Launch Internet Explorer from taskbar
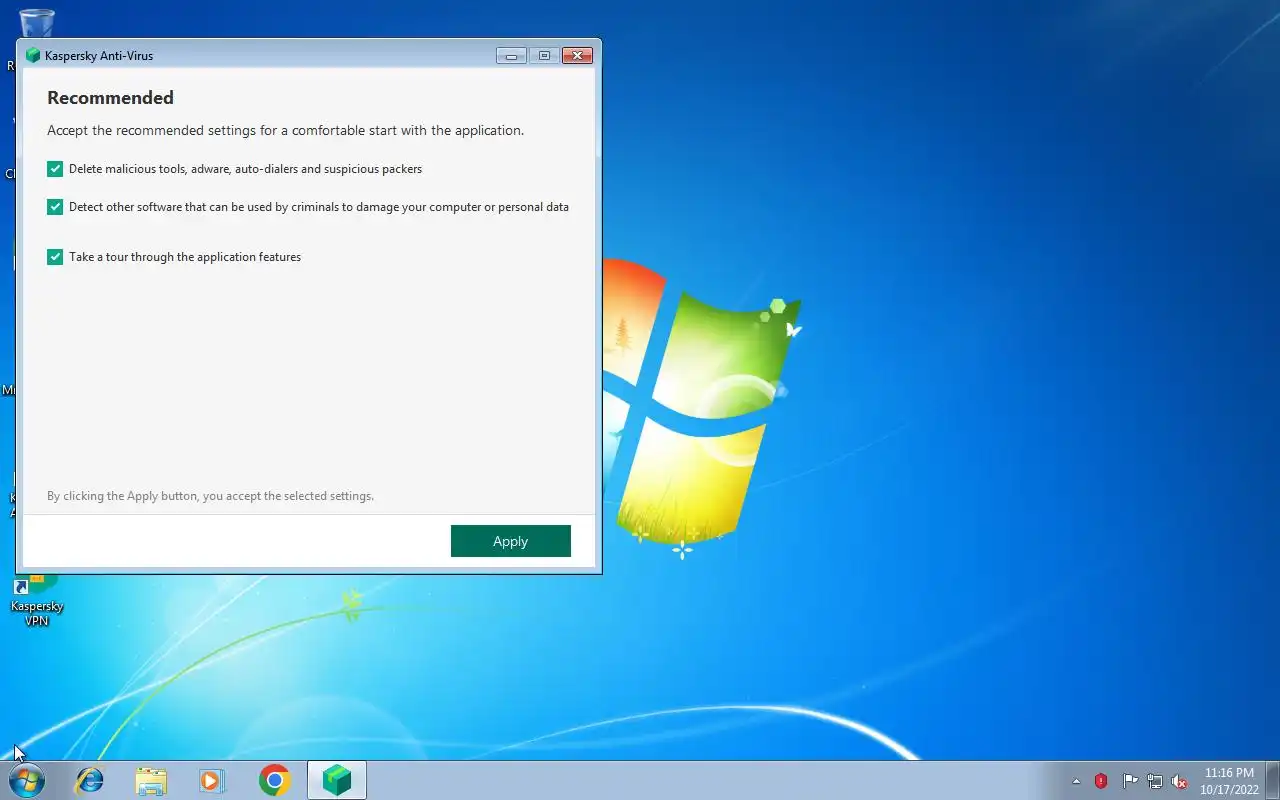The height and width of the screenshot is (800, 1280). [x=90, y=780]
